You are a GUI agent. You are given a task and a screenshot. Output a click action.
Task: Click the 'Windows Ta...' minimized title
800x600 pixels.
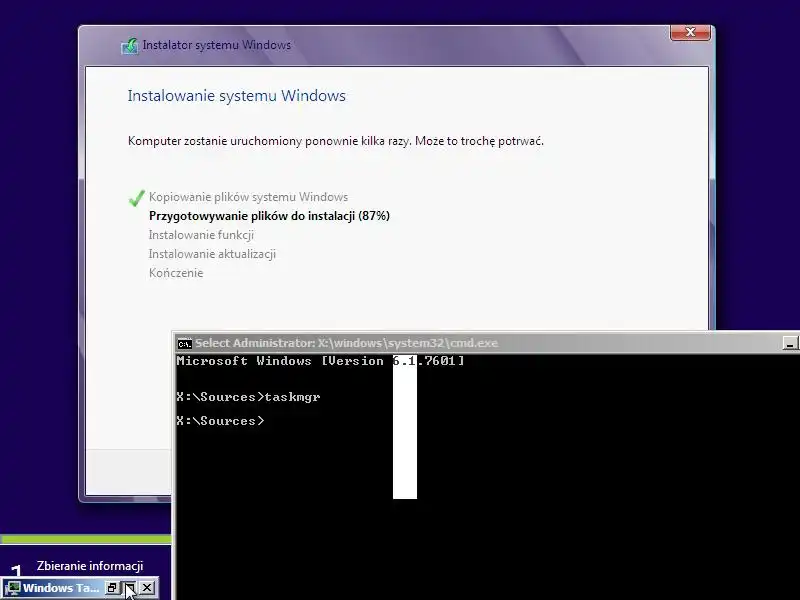tap(61, 588)
